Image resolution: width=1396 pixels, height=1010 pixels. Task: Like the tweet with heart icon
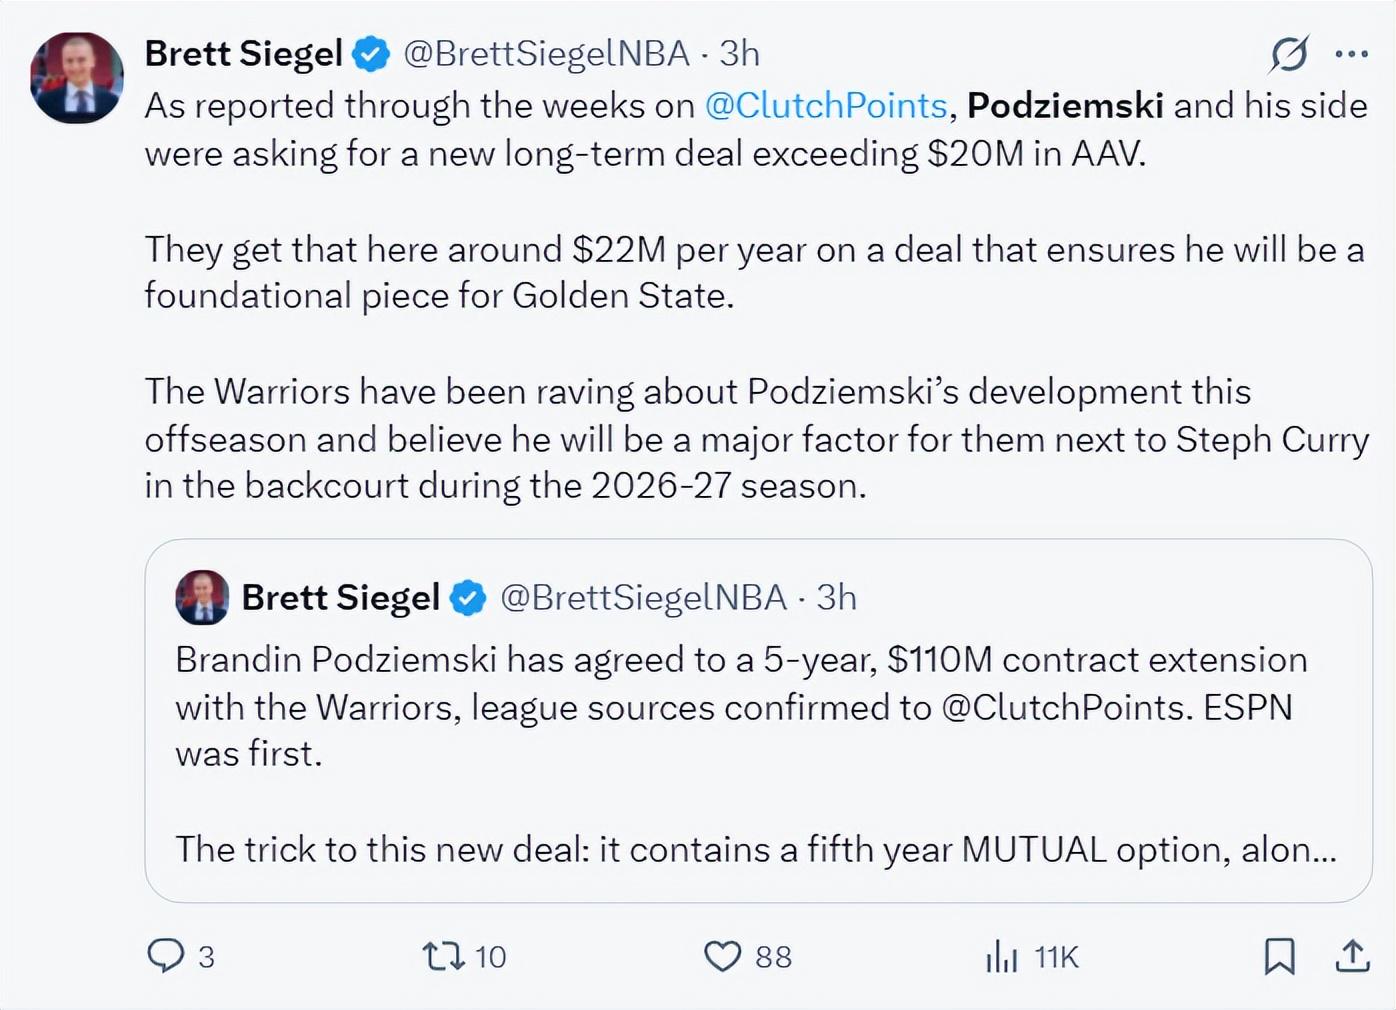pyautogui.click(x=722, y=956)
